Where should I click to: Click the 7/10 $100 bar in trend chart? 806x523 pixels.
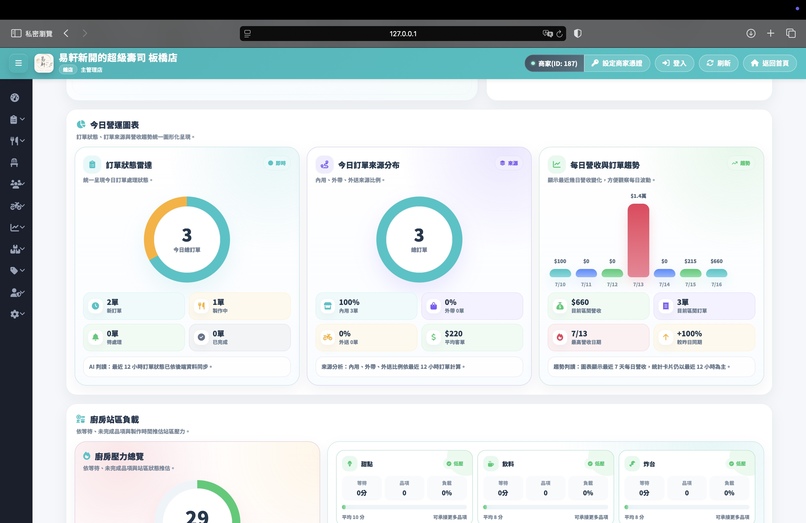pyautogui.click(x=560, y=273)
